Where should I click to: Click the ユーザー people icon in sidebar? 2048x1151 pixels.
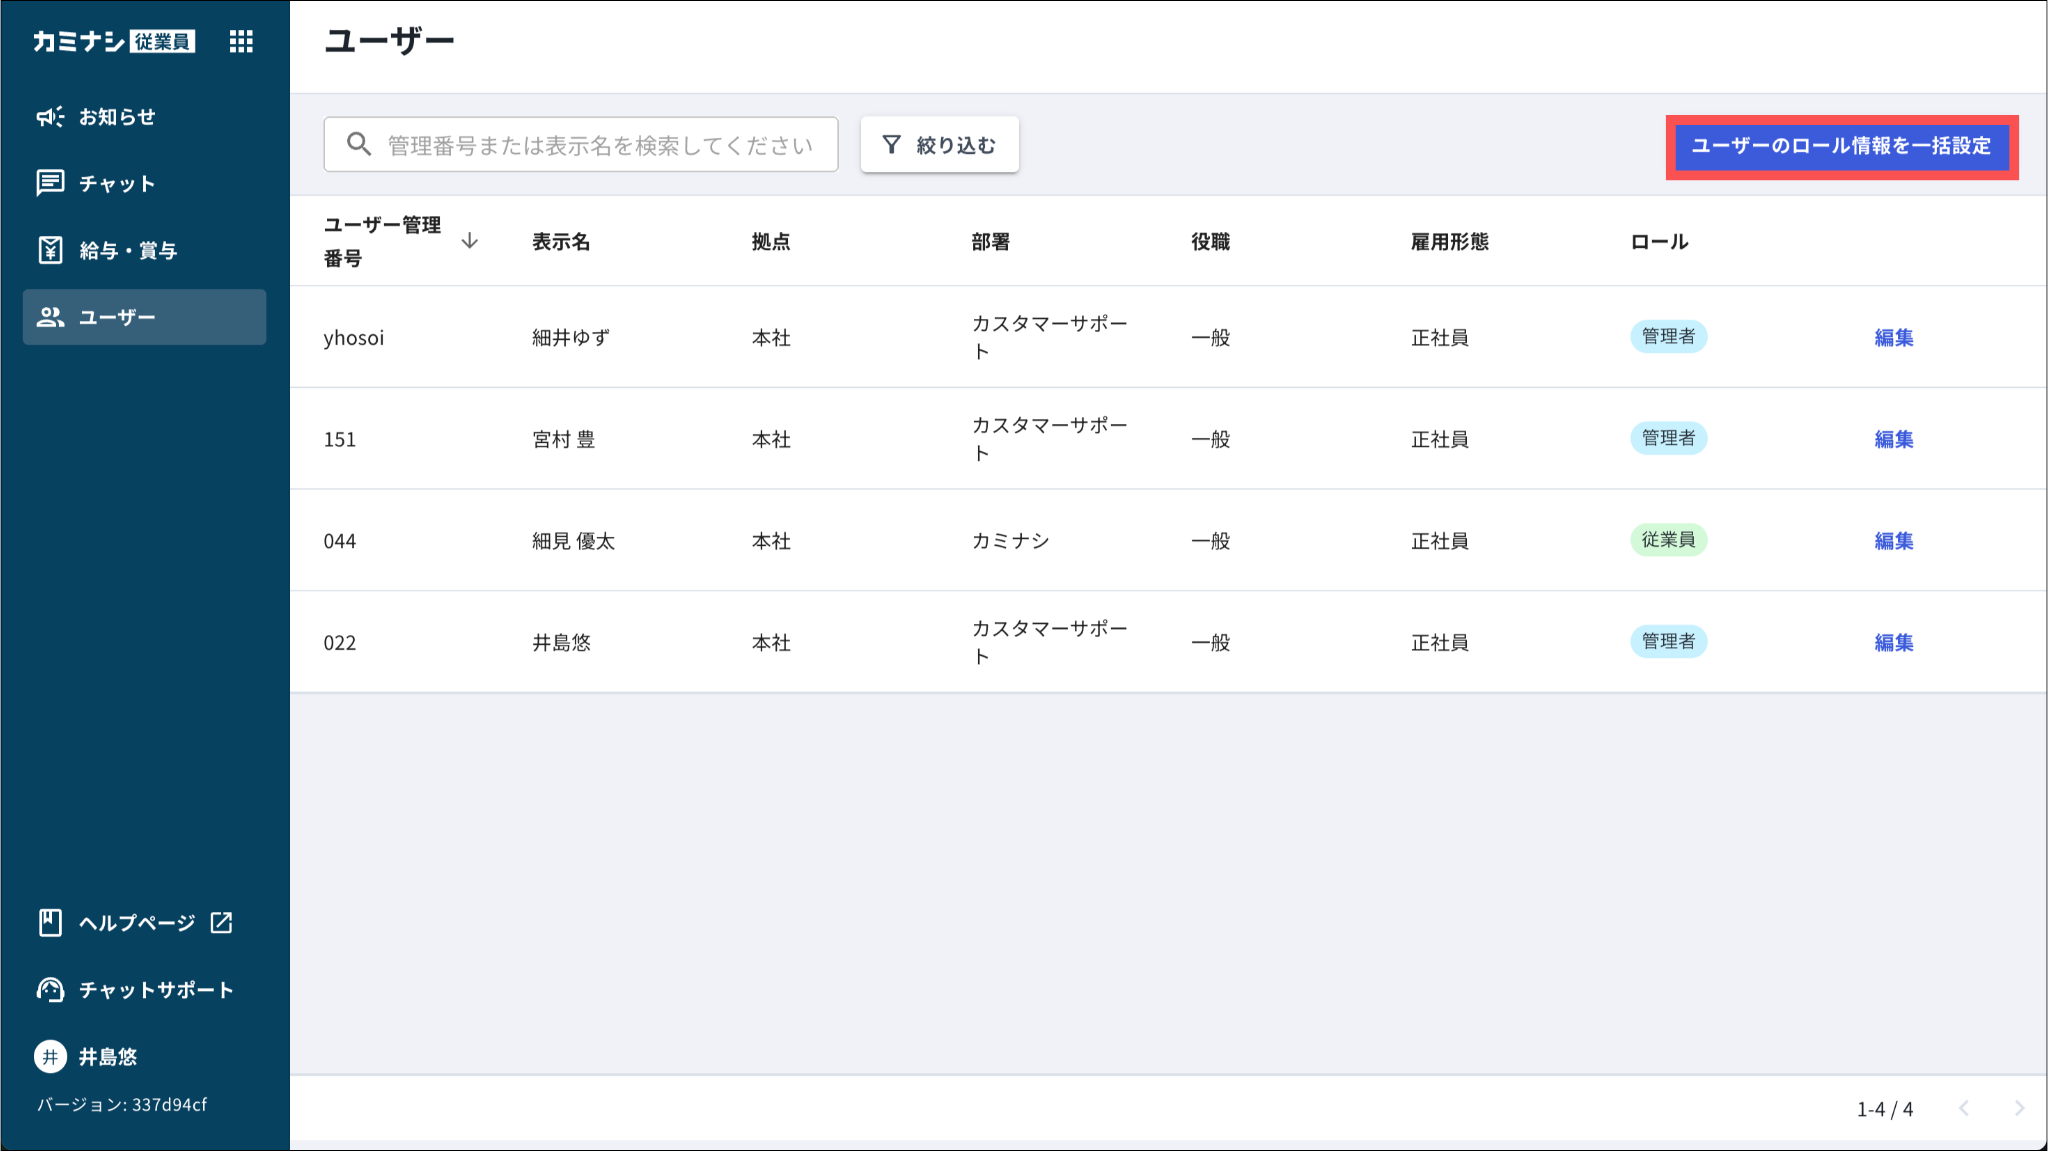[x=50, y=317]
